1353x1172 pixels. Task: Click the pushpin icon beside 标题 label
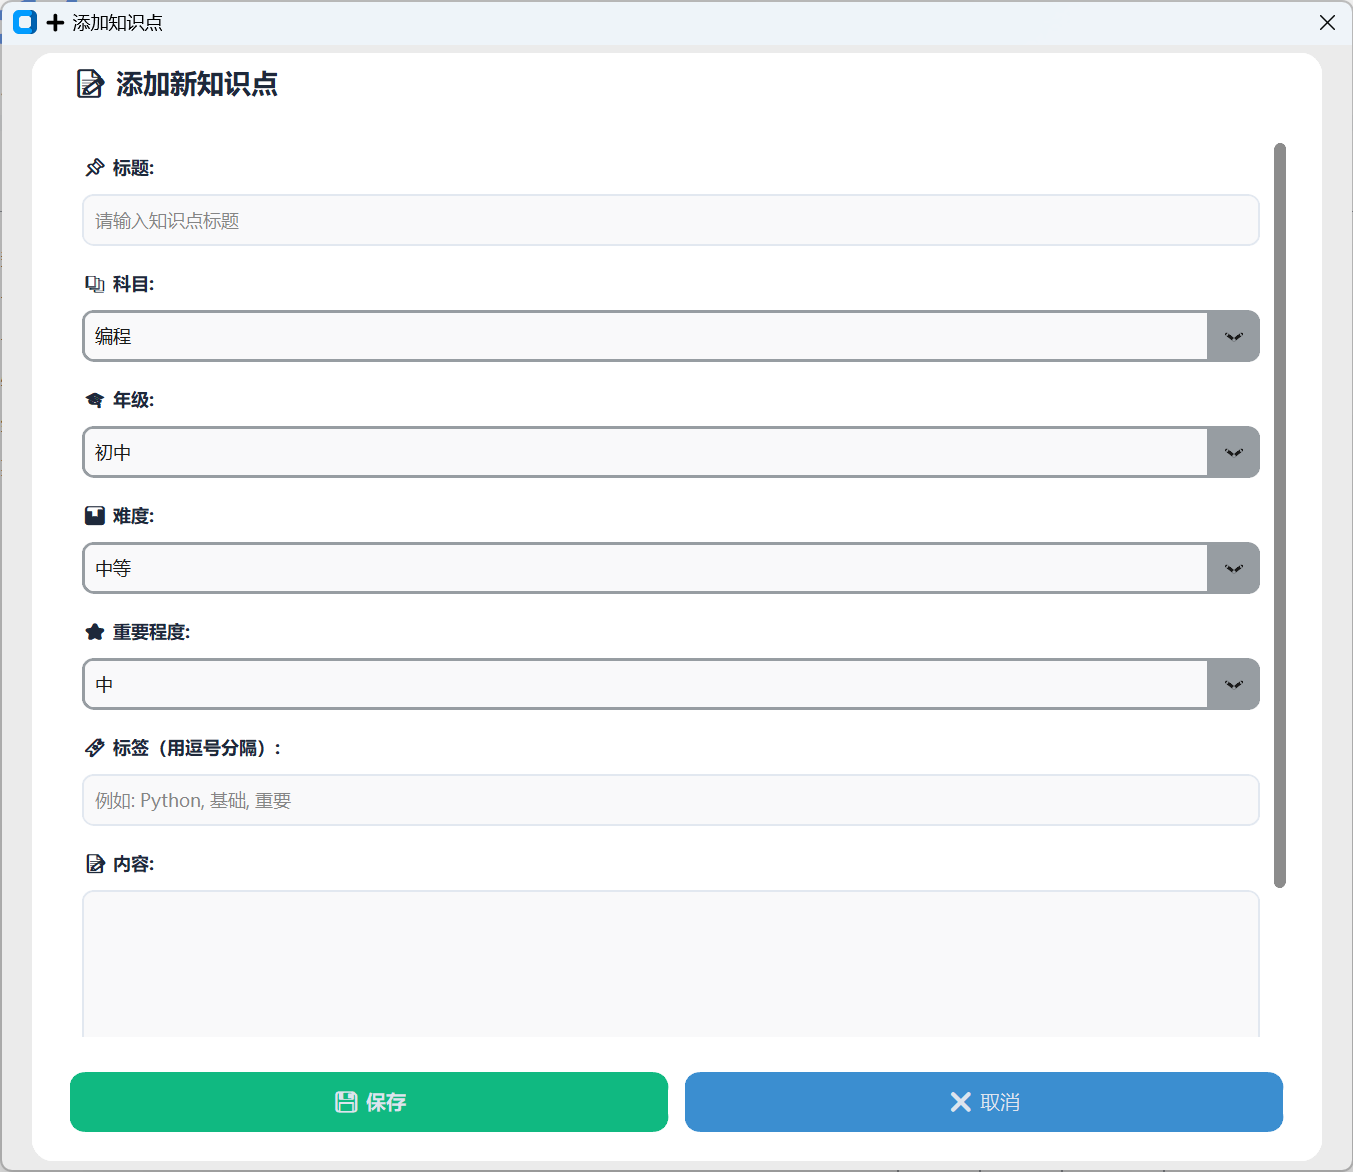95,167
